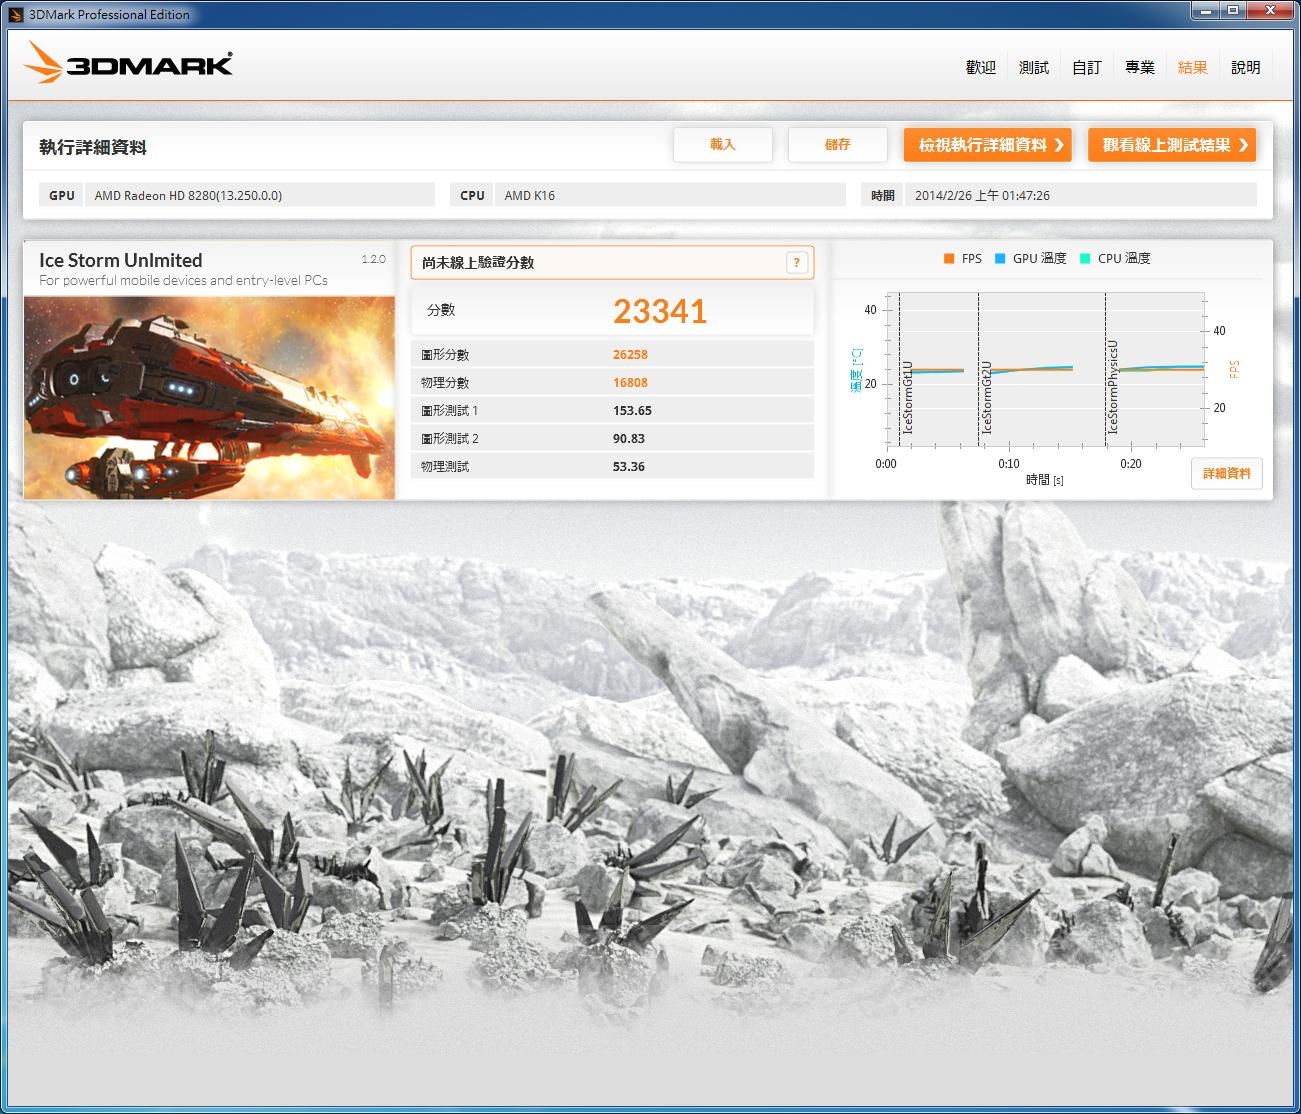Click 觀看線上測試結果 button
The width and height of the screenshot is (1301, 1114).
[1172, 145]
